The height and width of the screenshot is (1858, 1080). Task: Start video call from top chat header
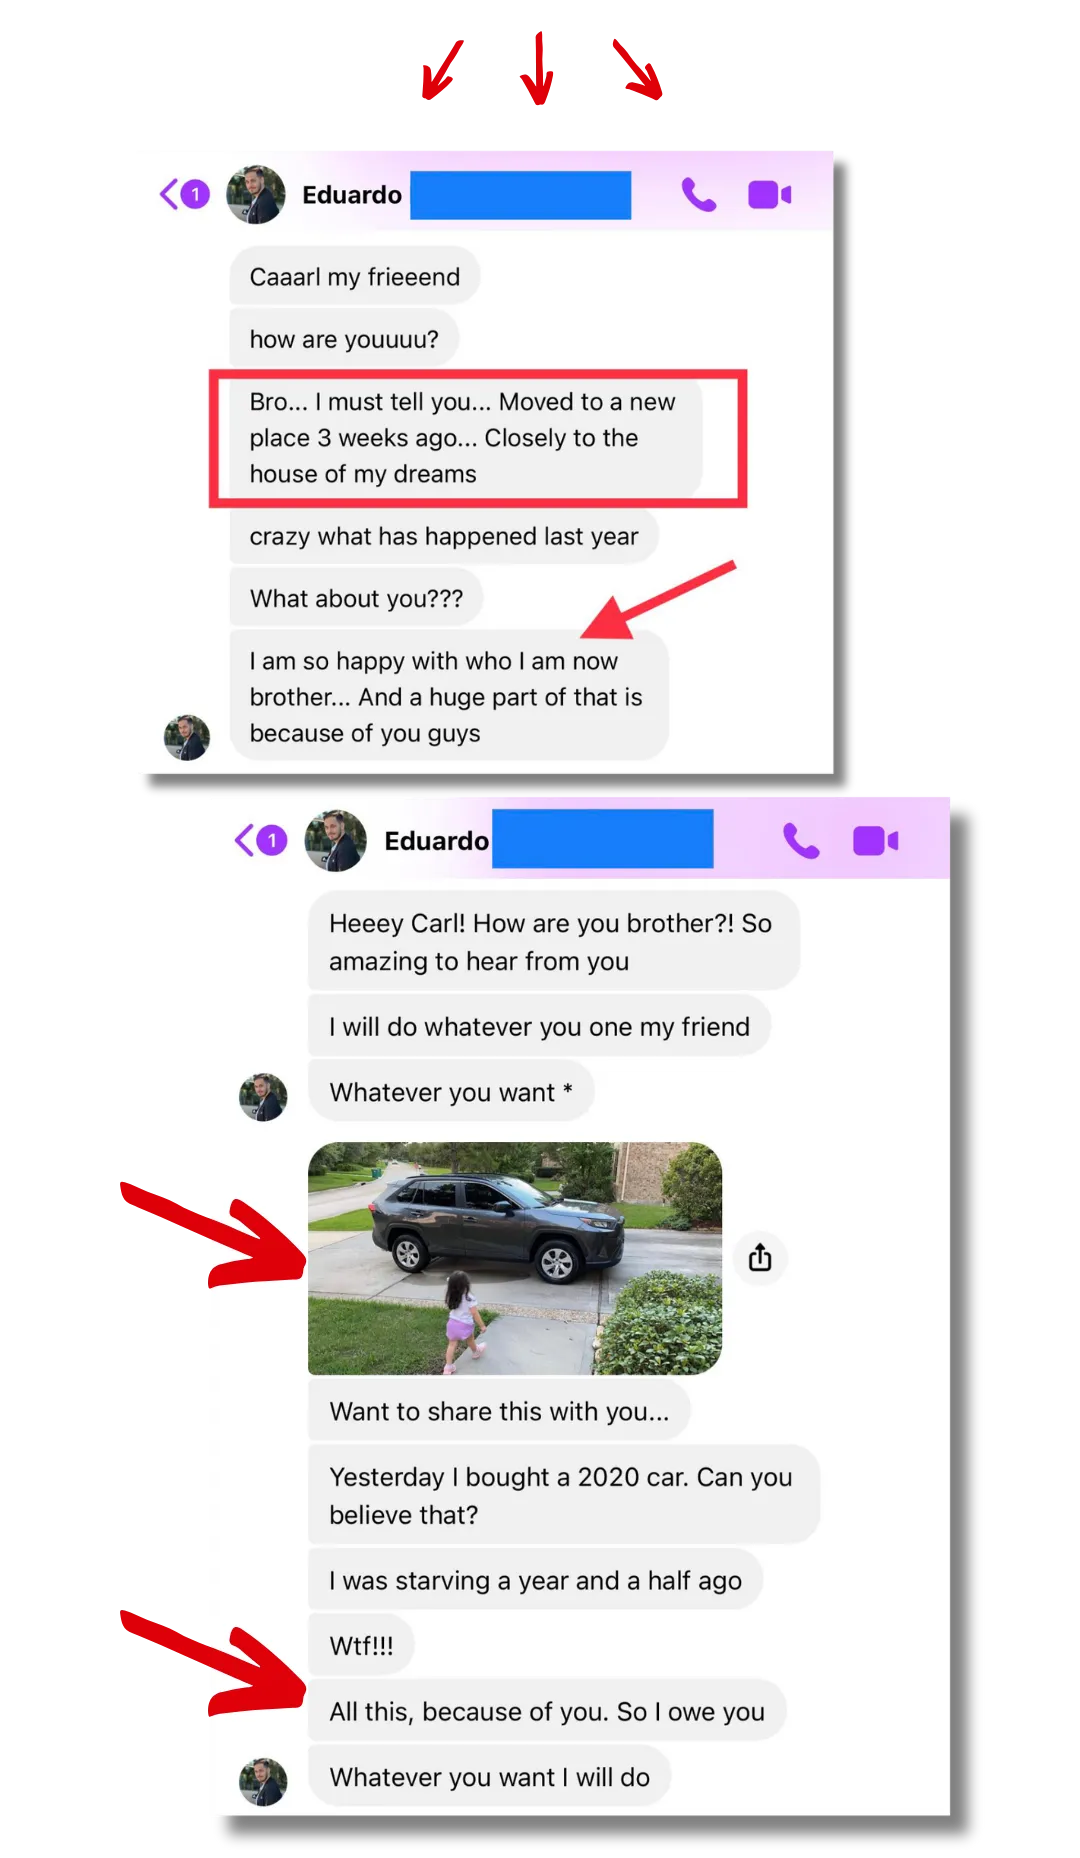pyautogui.click(x=769, y=194)
